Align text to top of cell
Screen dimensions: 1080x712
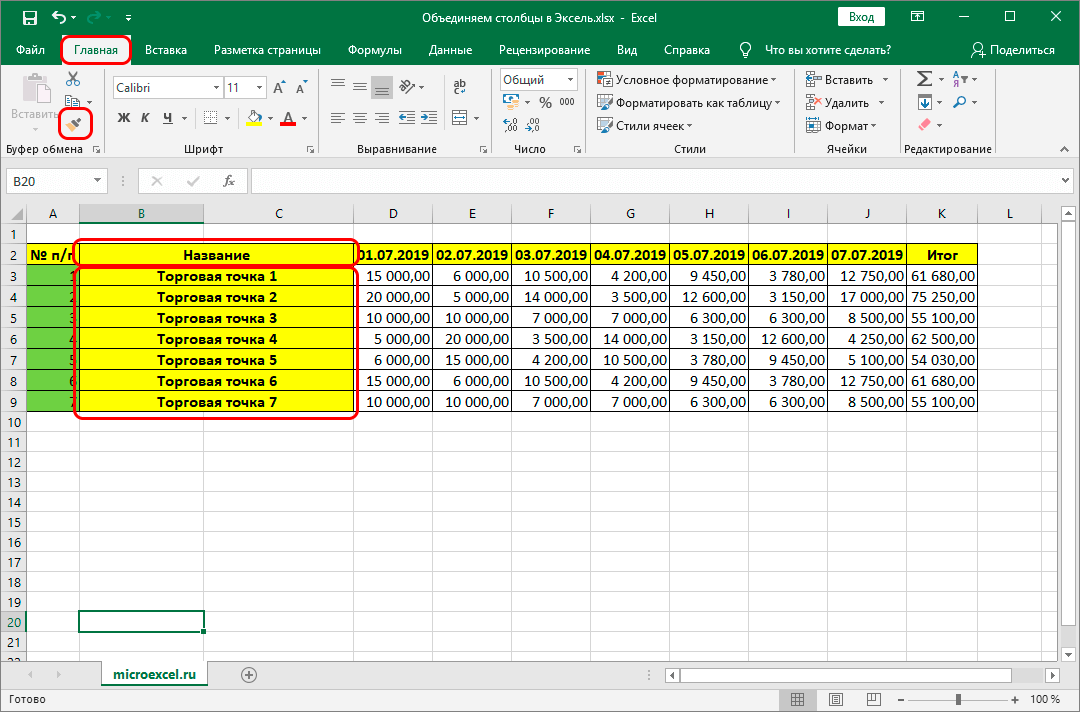tap(338, 85)
